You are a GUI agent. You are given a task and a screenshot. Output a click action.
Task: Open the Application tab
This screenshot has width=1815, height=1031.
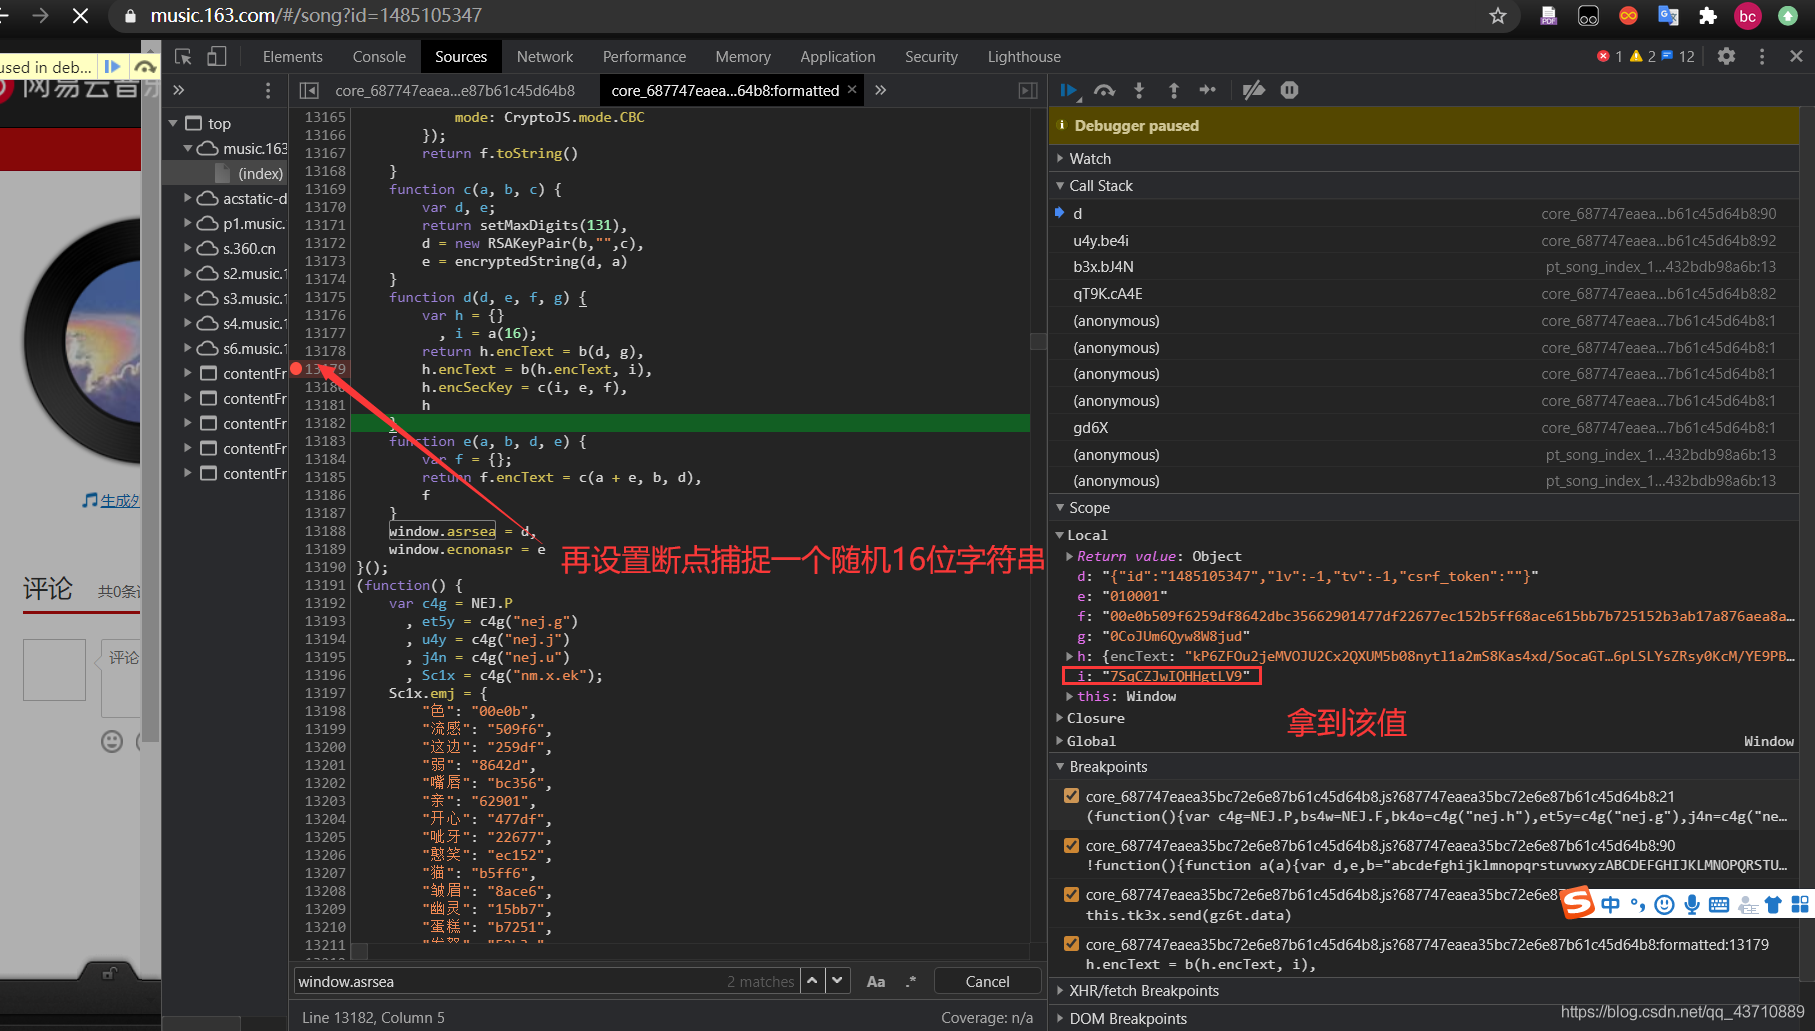tap(837, 57)
